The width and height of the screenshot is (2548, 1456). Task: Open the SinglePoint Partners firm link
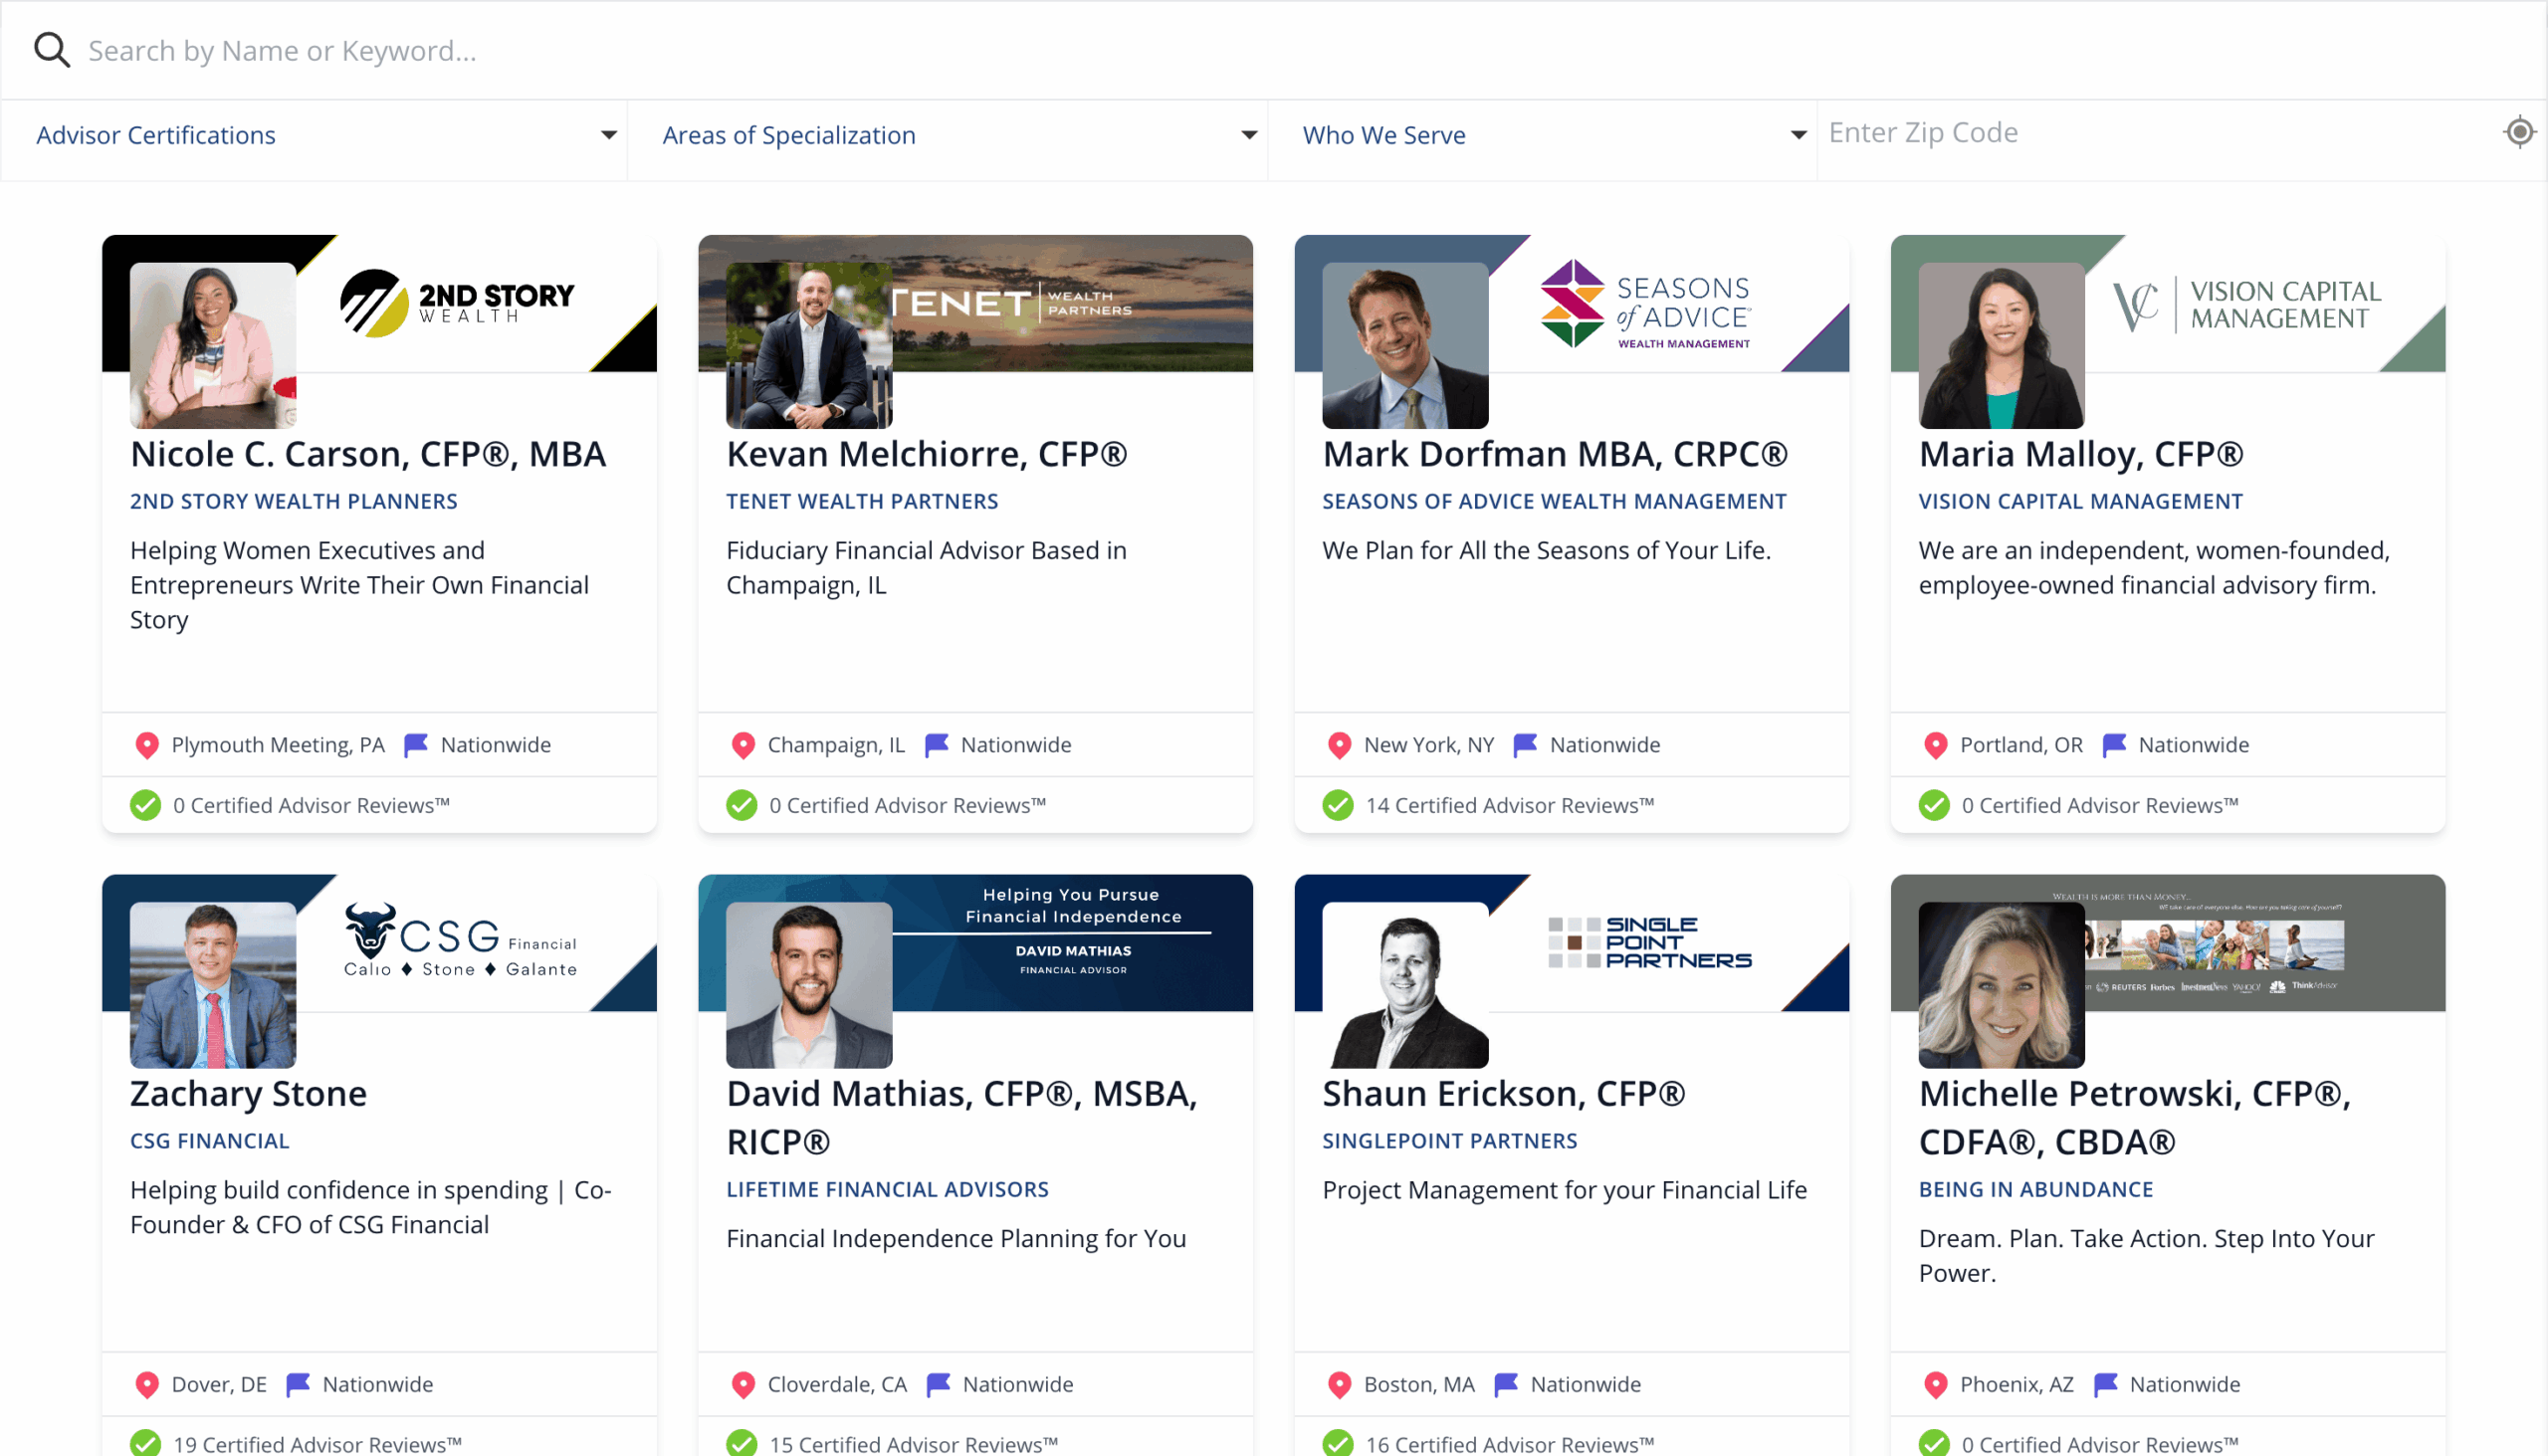tap(1449, 1141)
